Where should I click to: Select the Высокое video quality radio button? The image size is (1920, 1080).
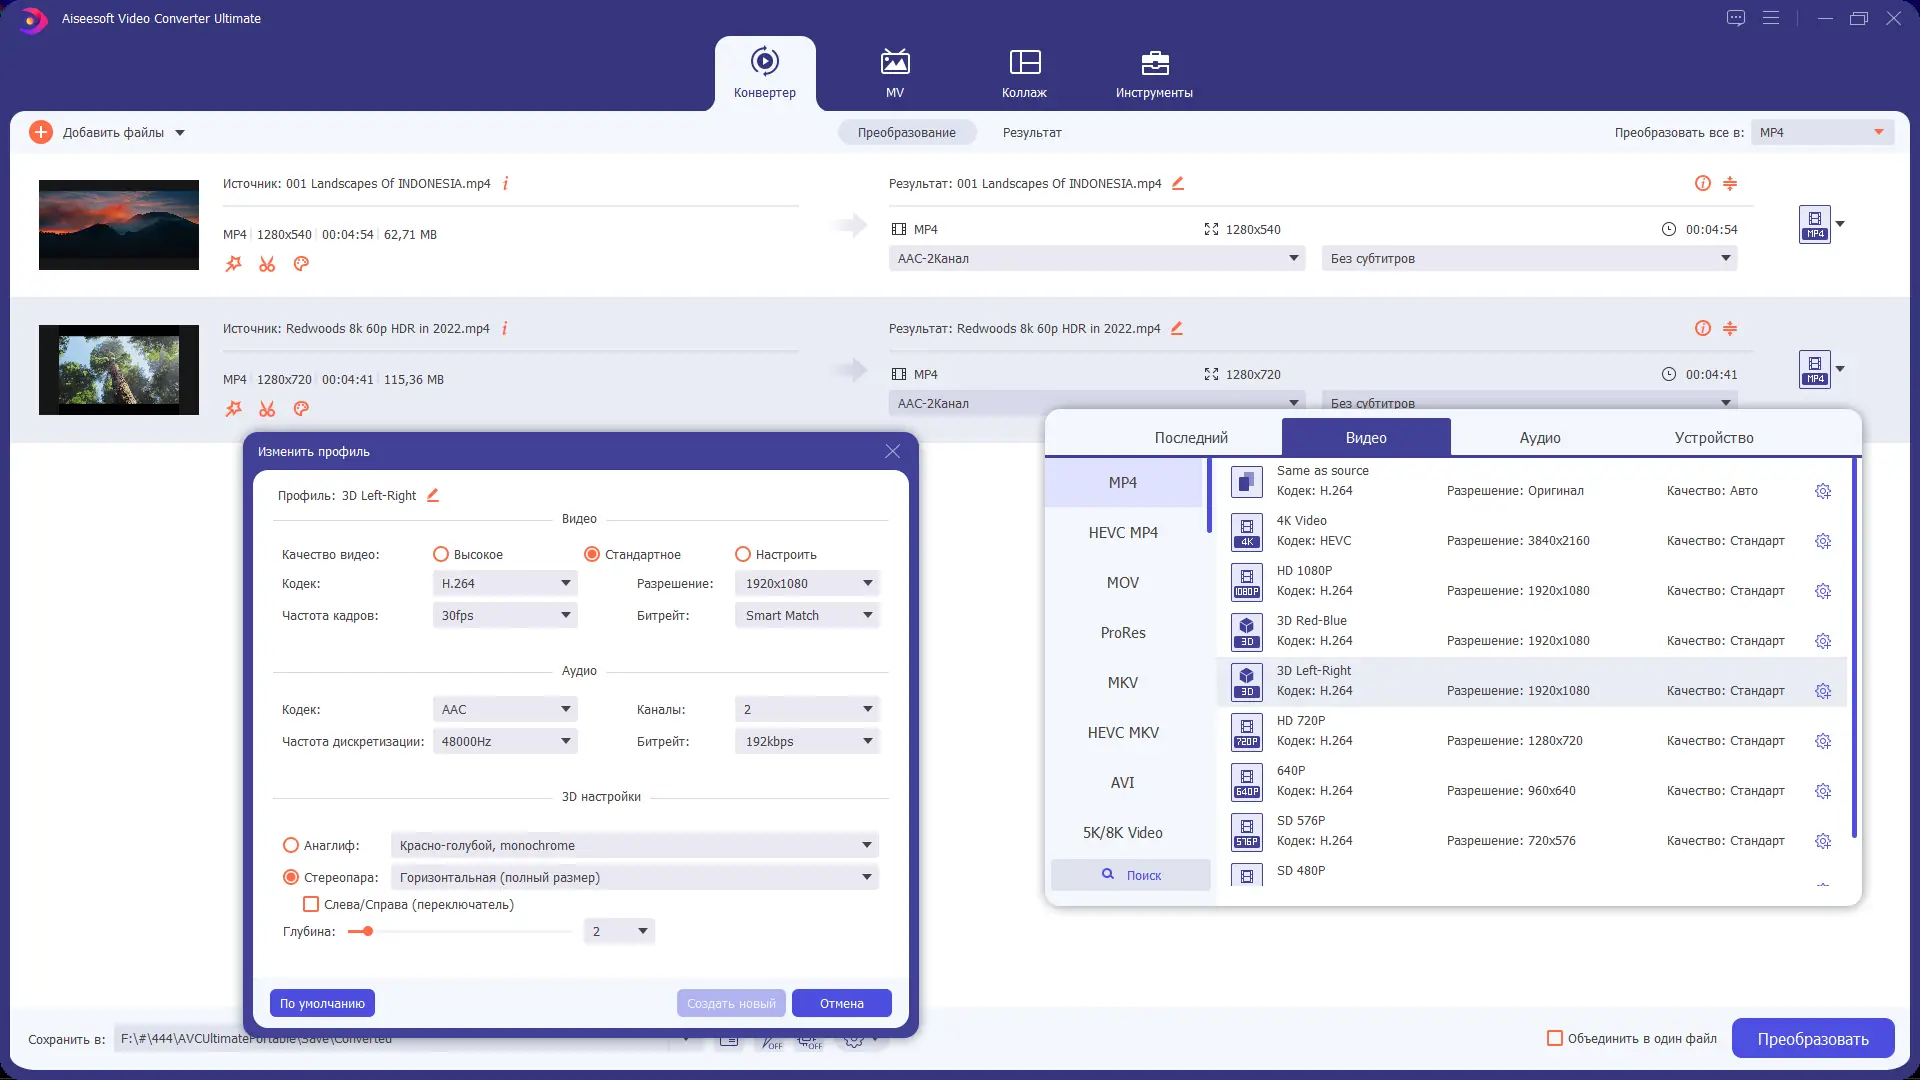point(441,554)
